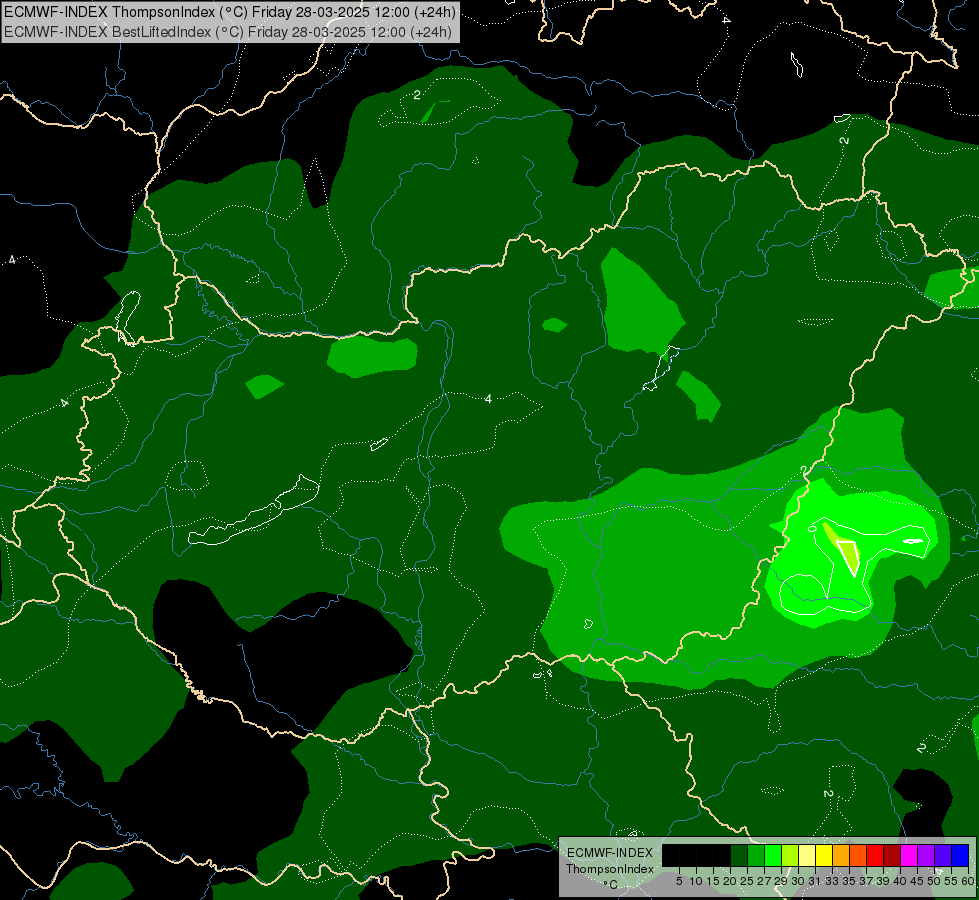979x900 pixels.
Task: Click the legend tick value 33
Action: click(x=832, y=881)
